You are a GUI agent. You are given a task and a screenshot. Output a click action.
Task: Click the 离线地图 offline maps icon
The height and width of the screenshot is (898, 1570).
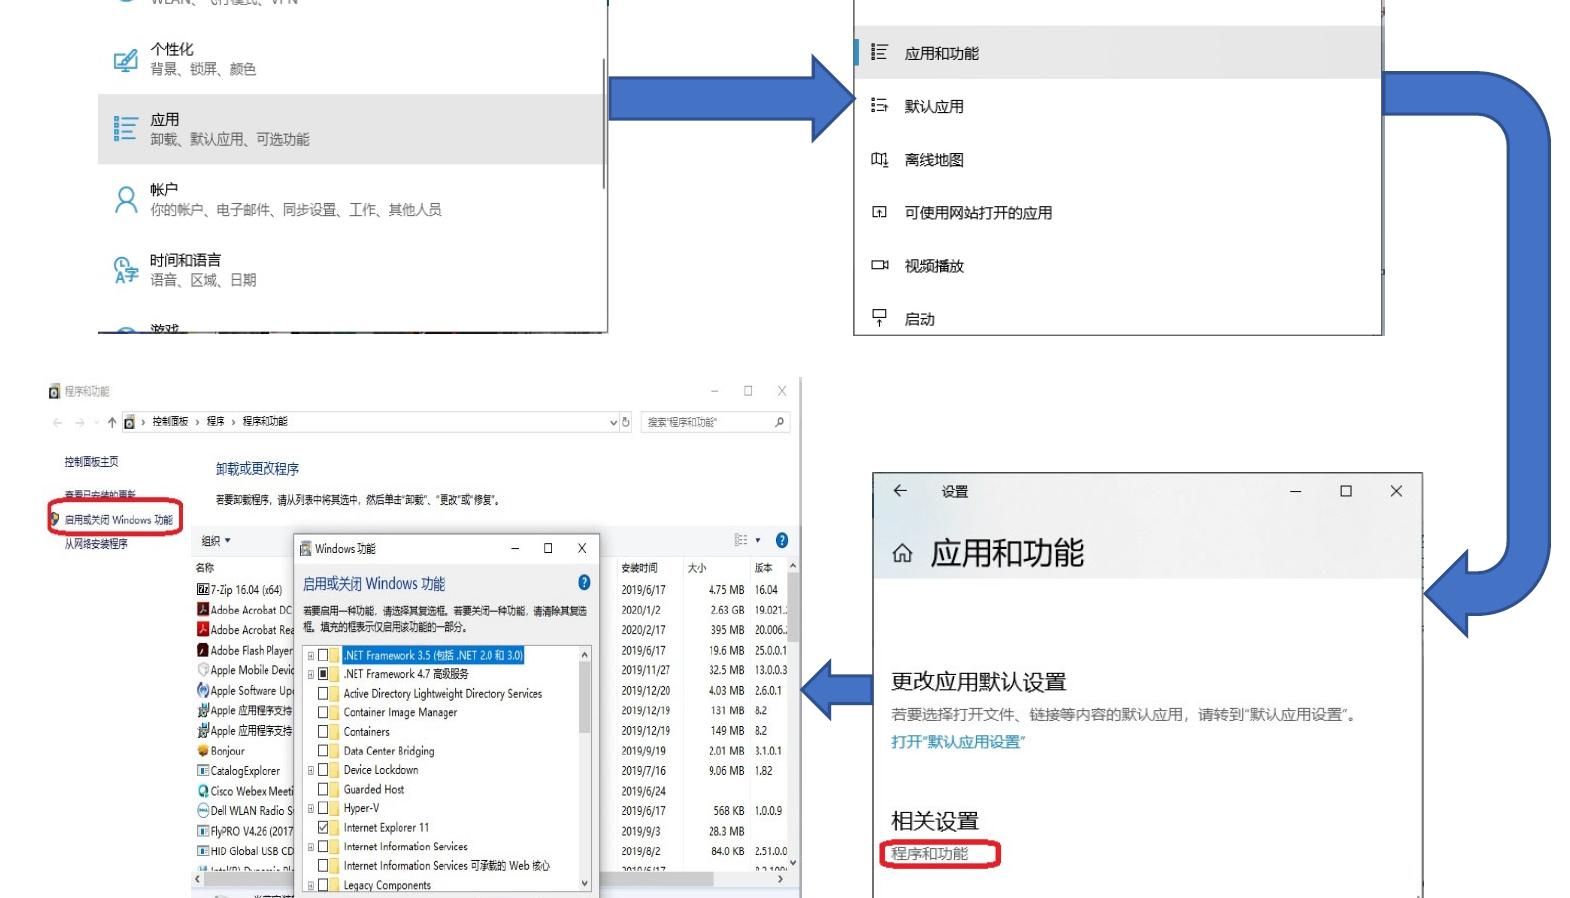(x=879, y=160)
